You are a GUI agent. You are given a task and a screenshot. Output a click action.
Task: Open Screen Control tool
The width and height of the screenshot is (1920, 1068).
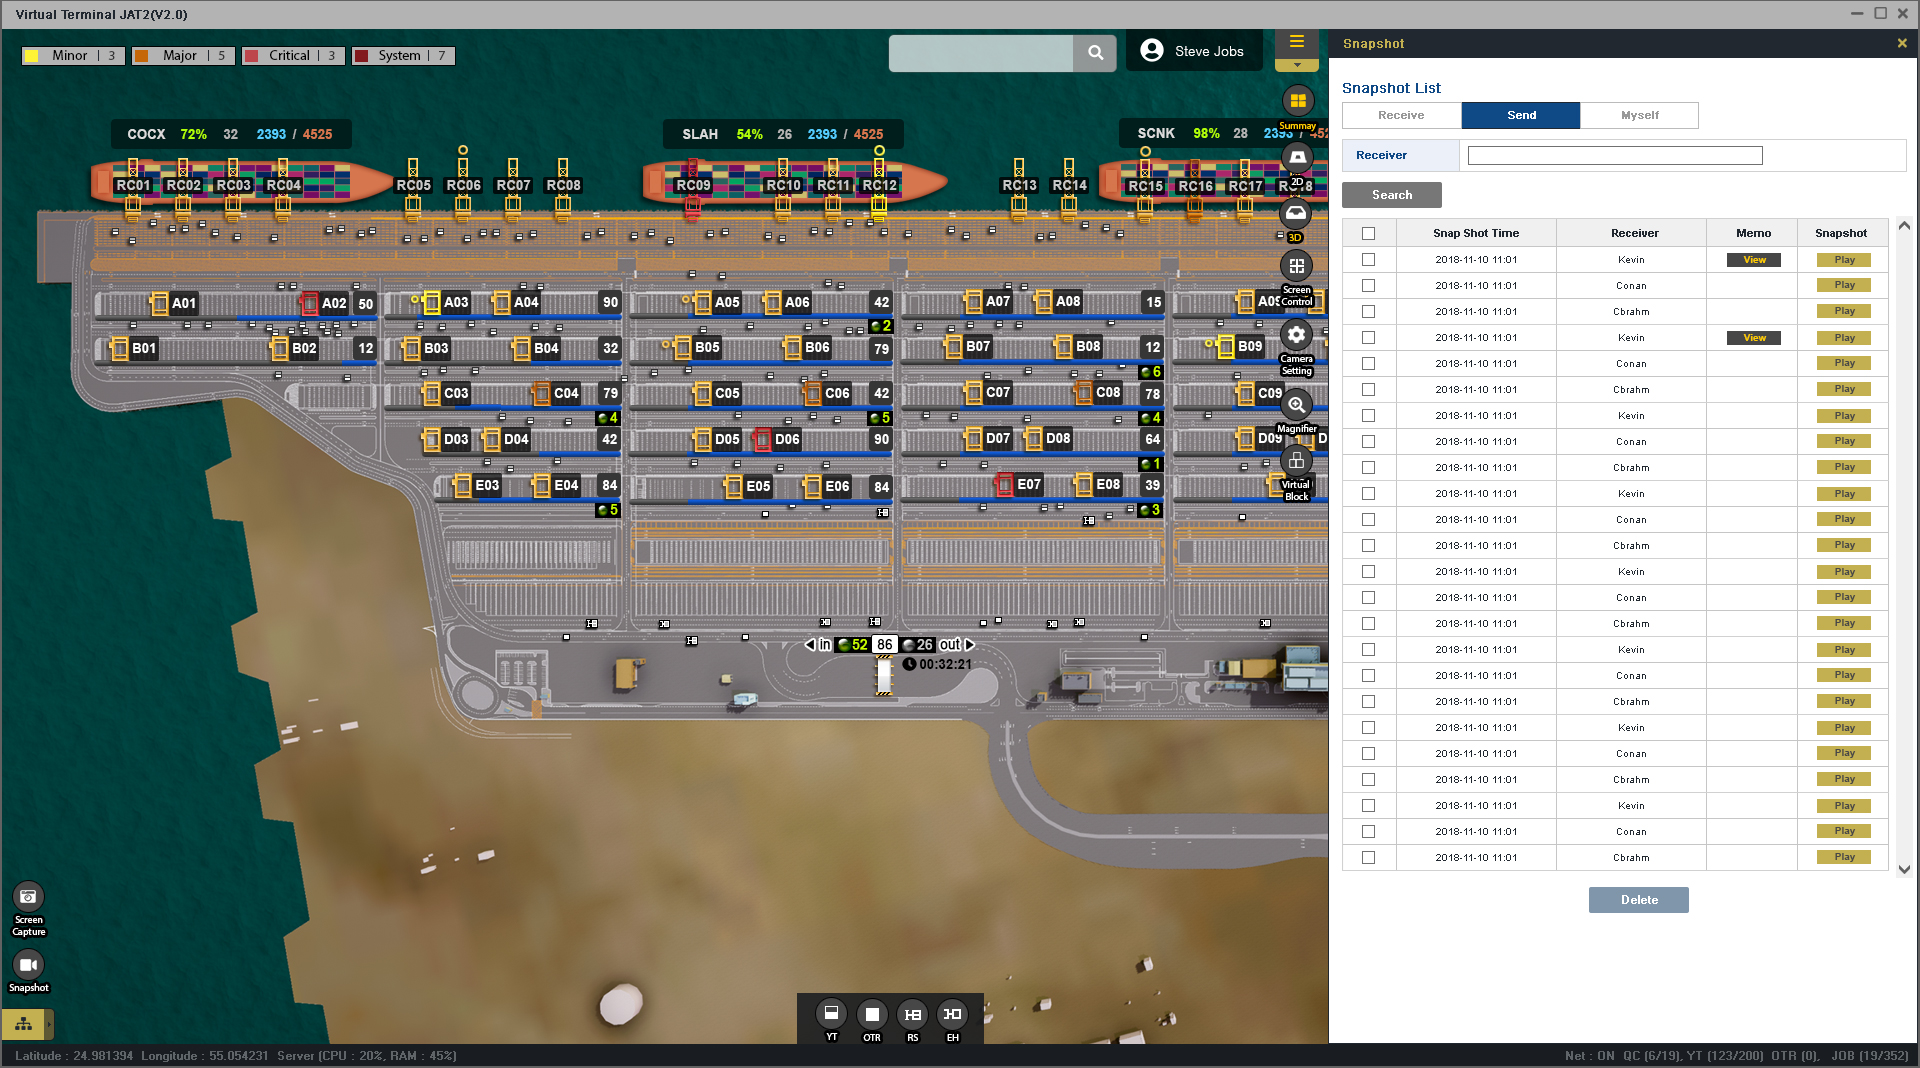[1296, 267]
